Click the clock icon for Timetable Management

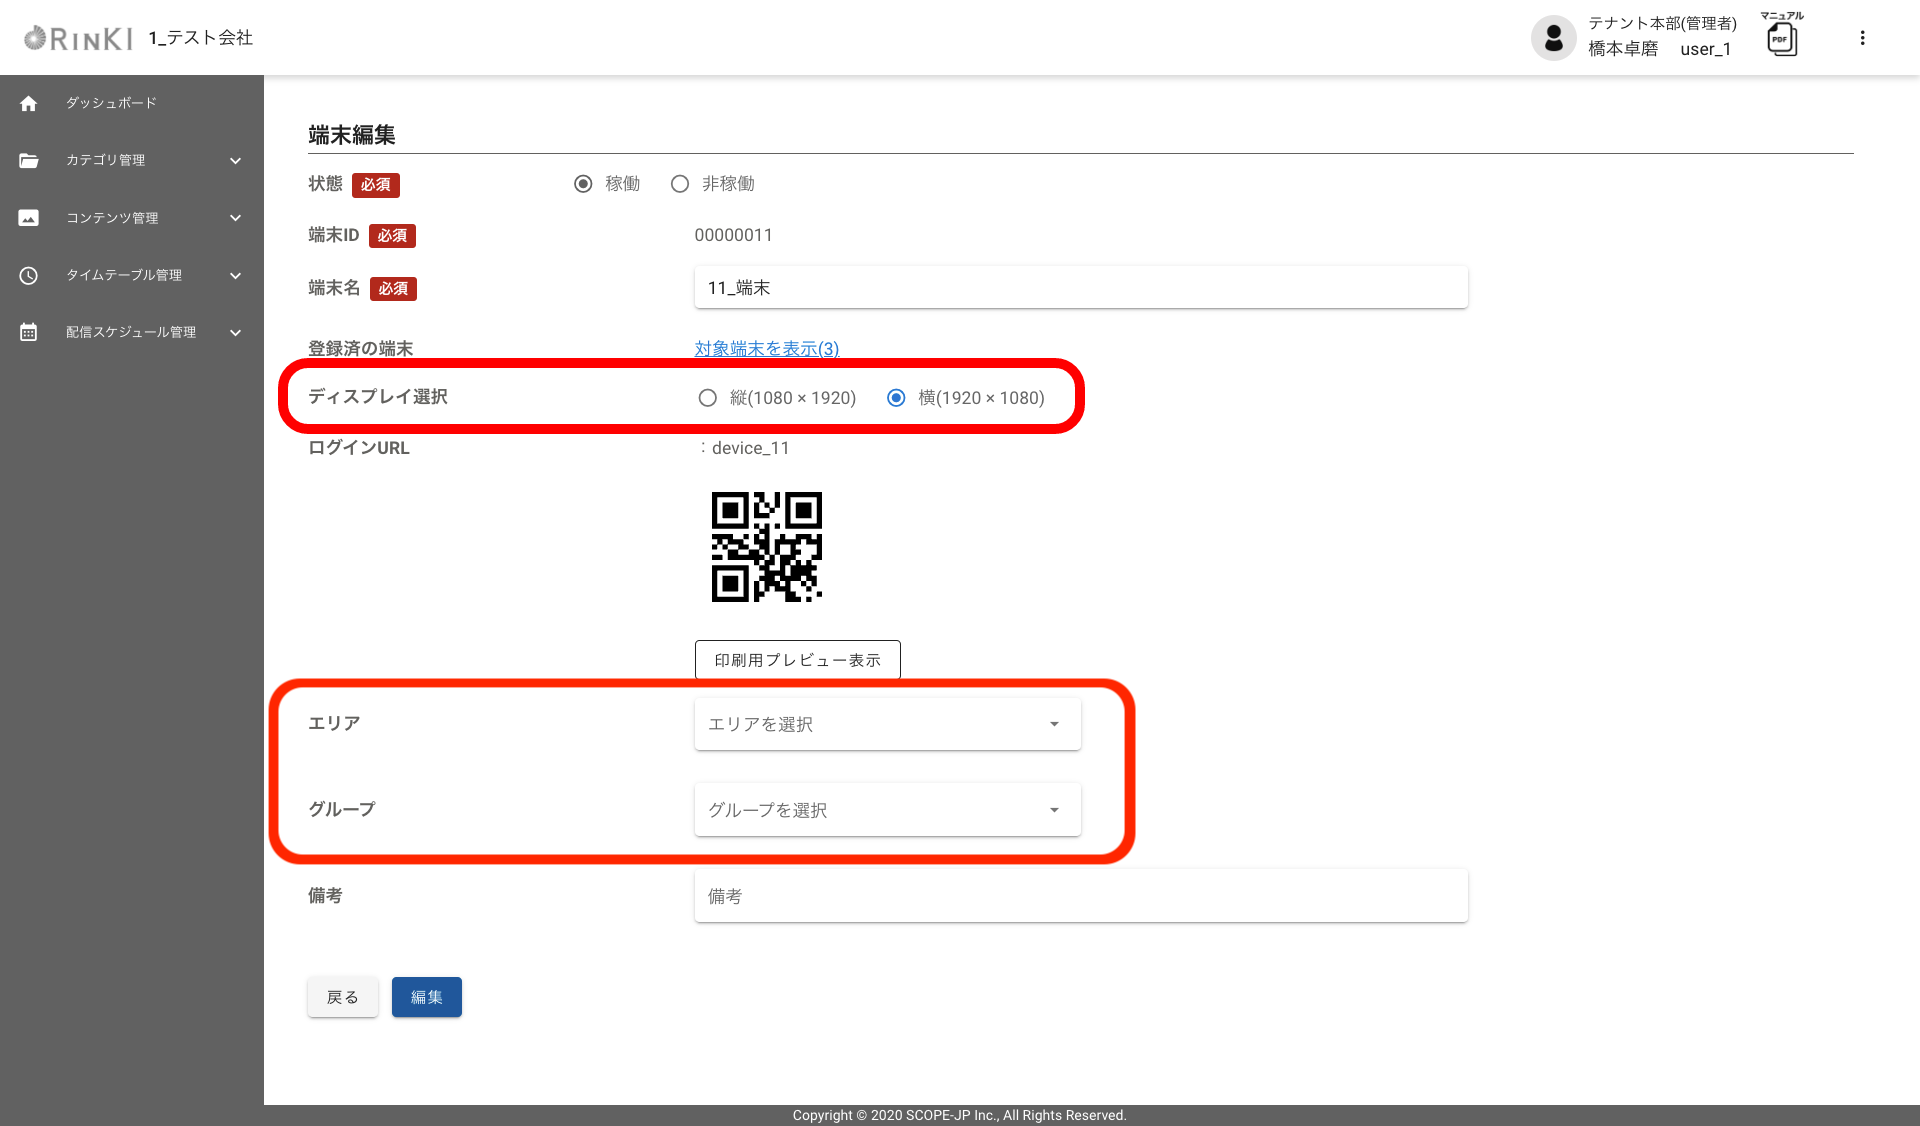click(29, 275)
